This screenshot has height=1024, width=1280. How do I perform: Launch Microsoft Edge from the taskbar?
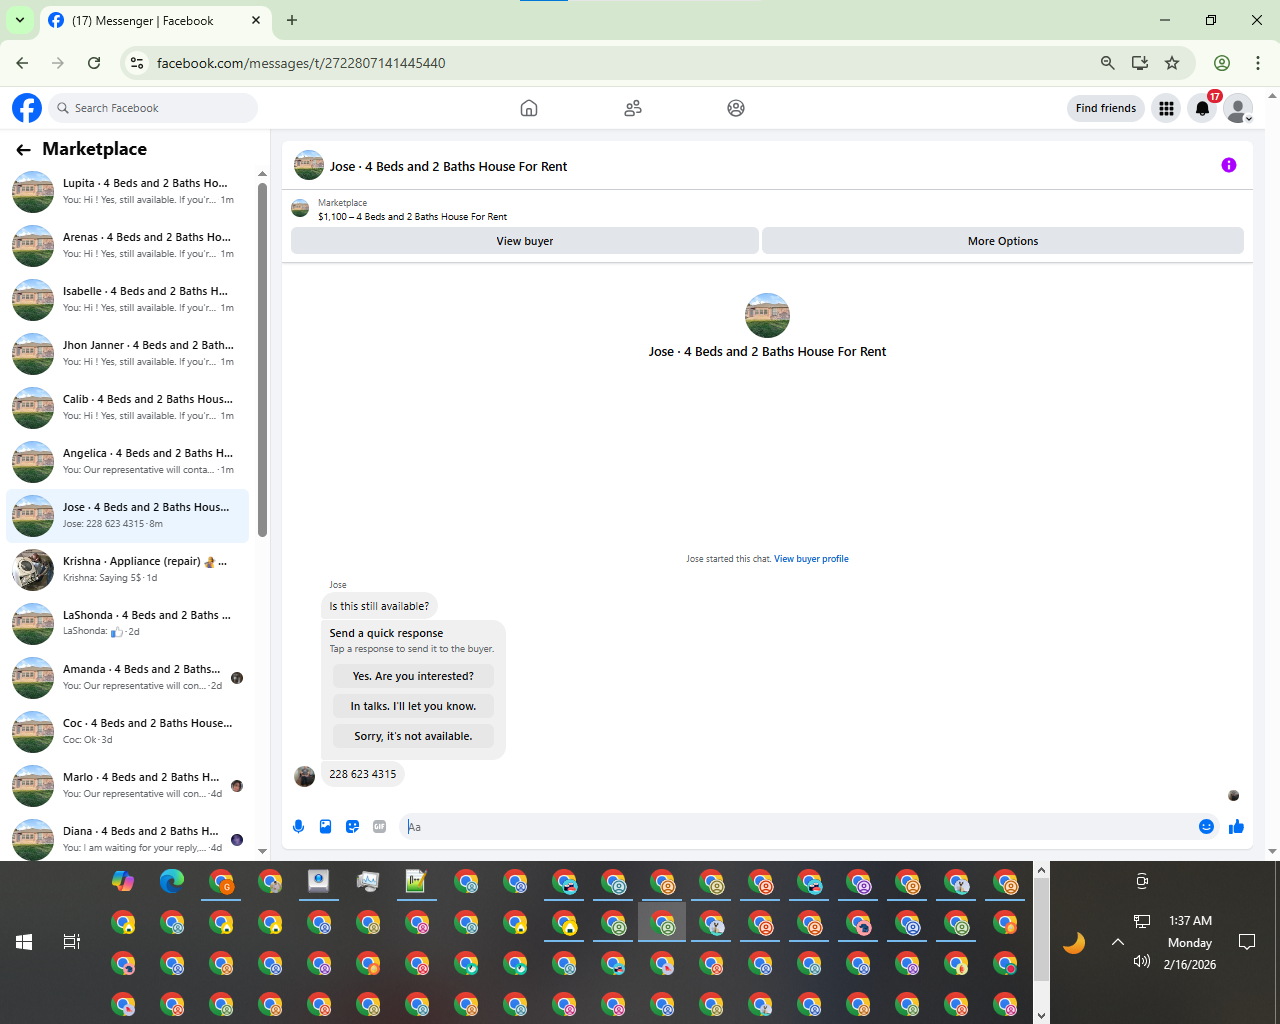(172, 881)
